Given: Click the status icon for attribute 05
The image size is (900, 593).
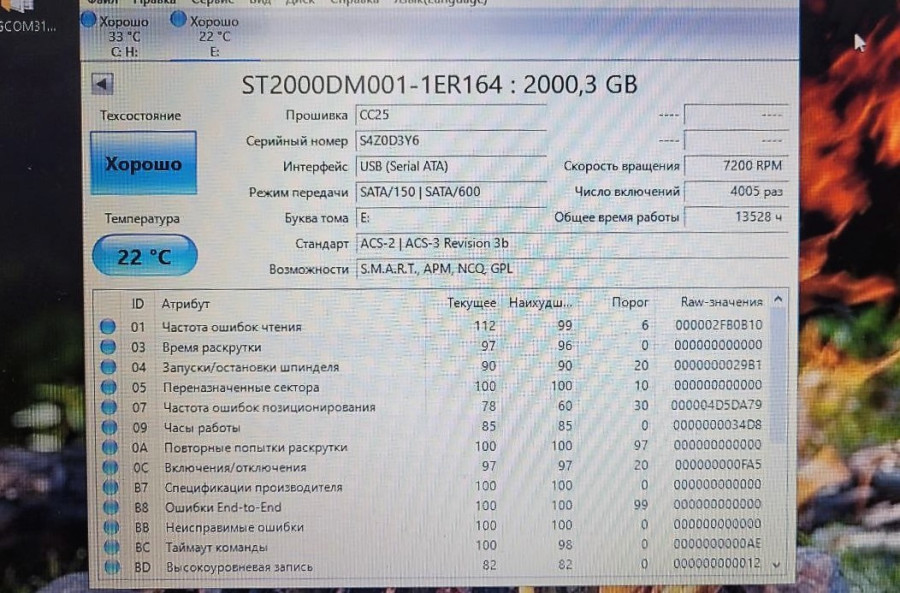Looking at the screenshot, I should [x=108, y=387].
